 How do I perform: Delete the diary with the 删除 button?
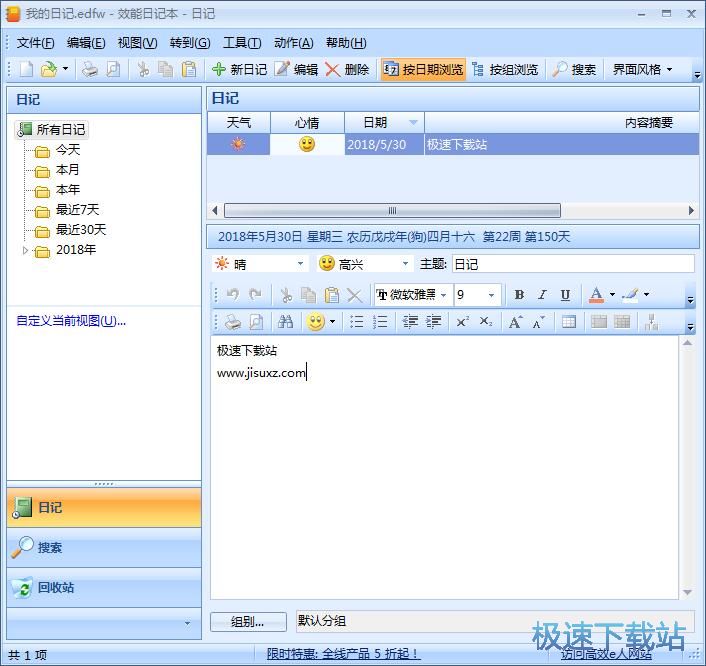coord(347,69)
